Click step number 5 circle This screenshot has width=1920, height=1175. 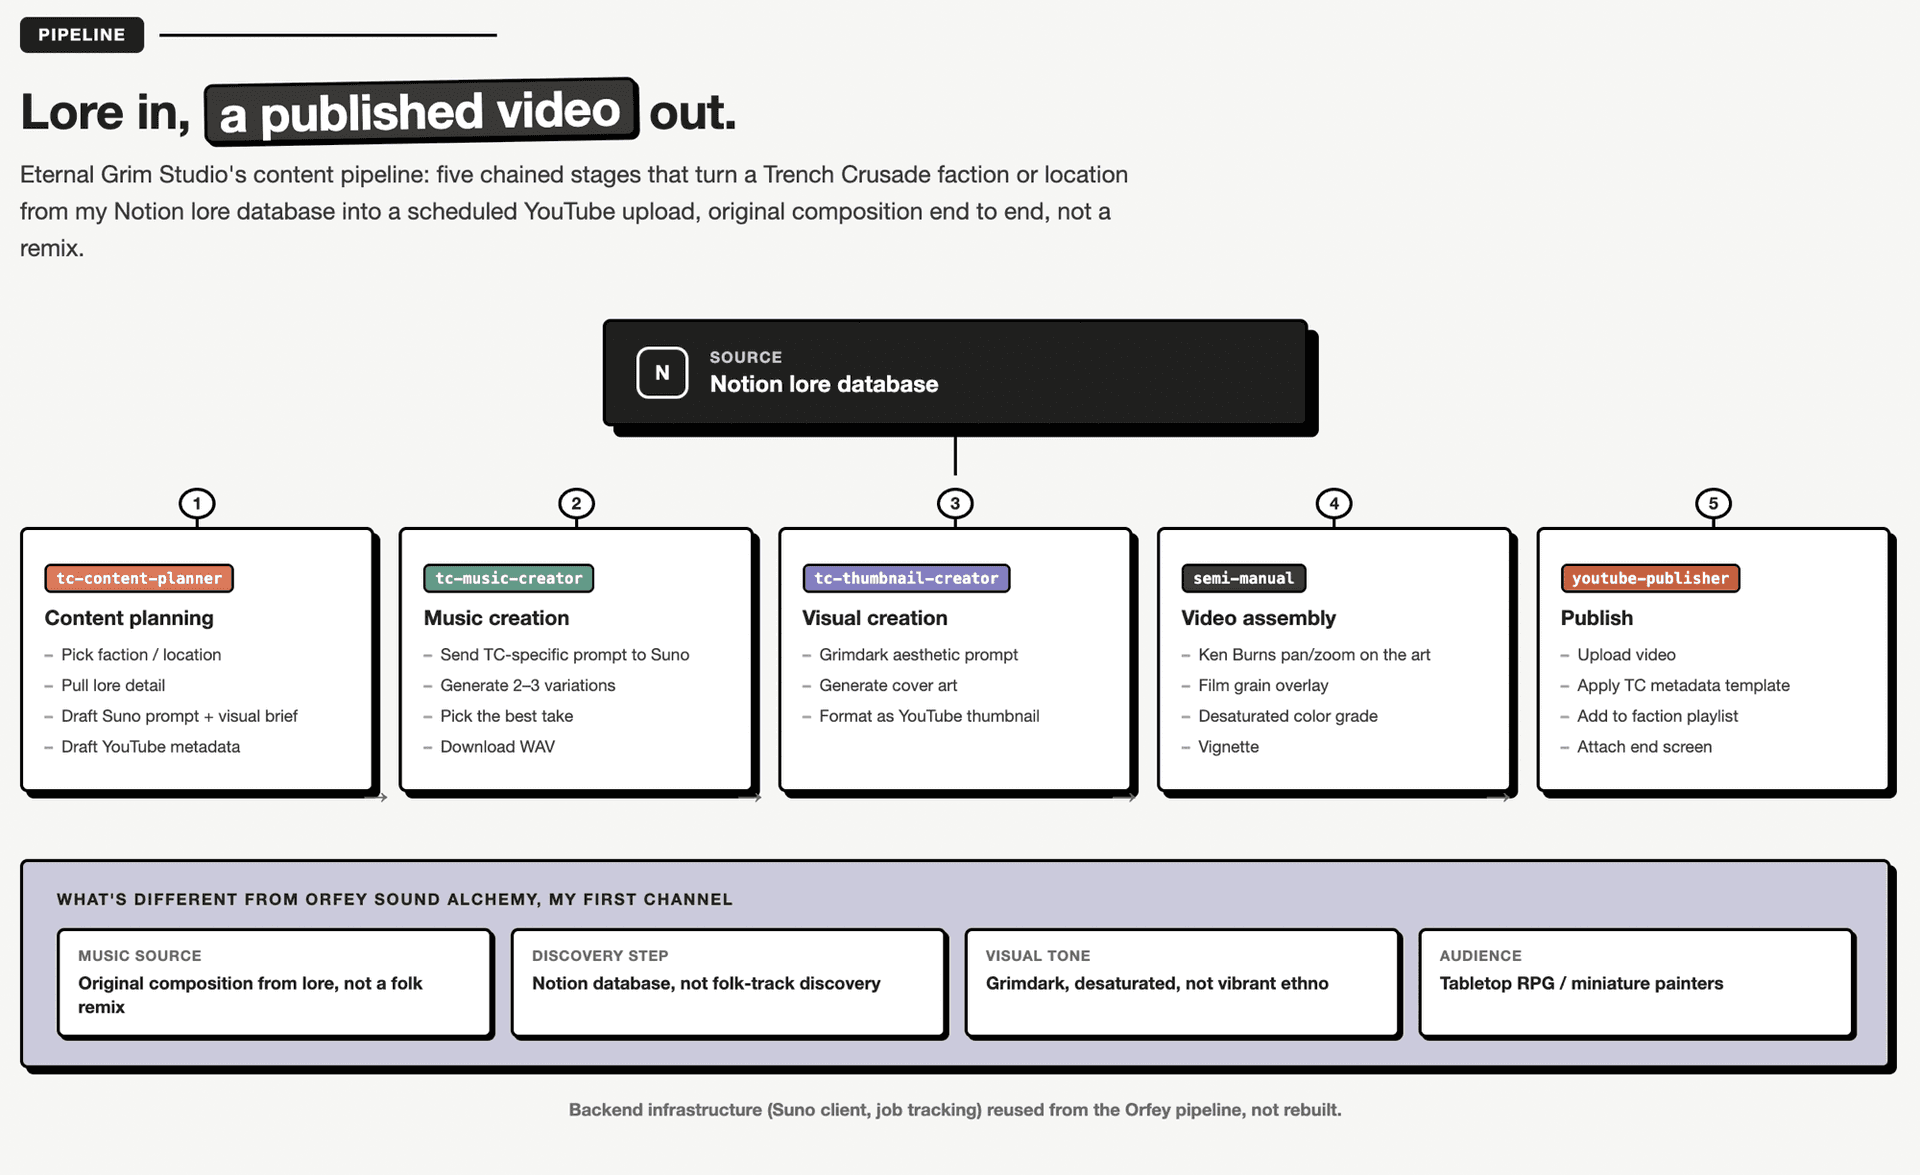tap(1713, 503)
